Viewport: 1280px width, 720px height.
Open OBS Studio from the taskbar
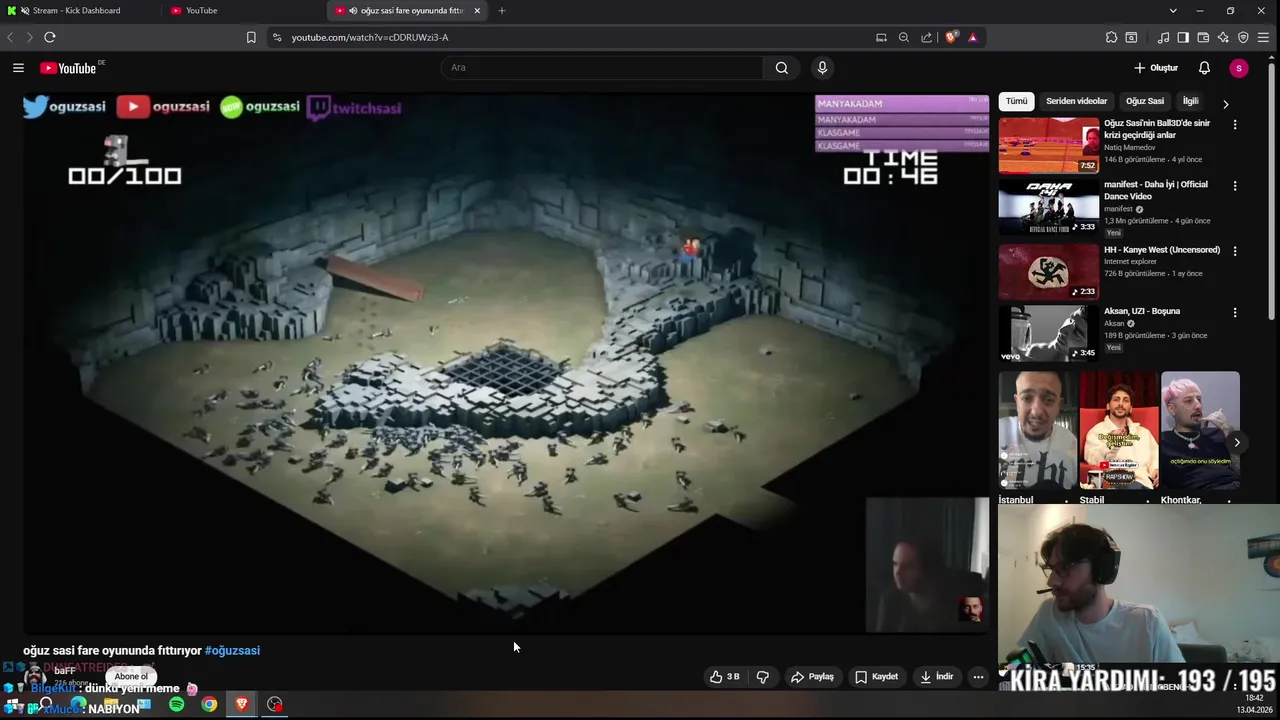pos(274,704)
